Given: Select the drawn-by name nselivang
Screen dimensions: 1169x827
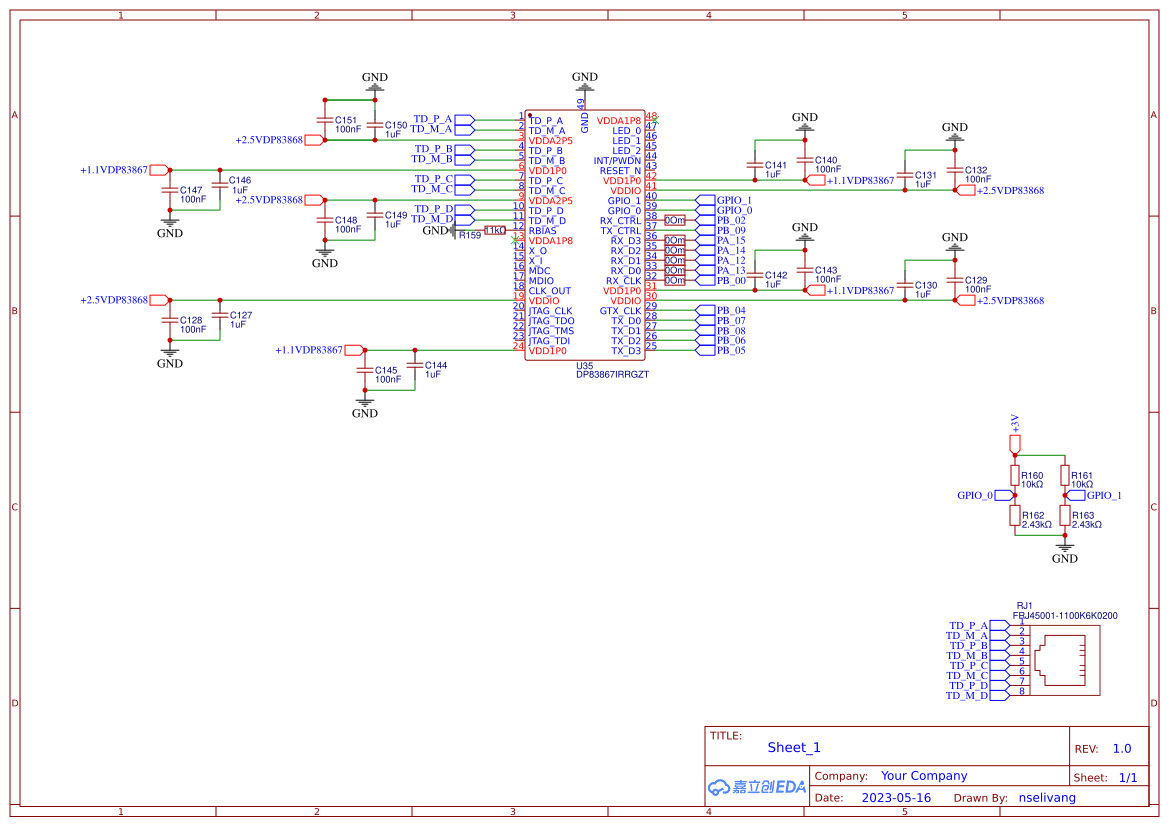Looking at the screenshot, I should click(x=1047, y=798).
